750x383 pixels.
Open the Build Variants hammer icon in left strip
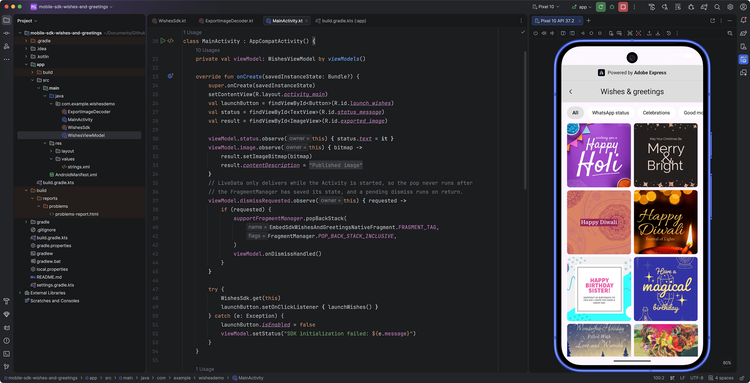tap(6, 301)
